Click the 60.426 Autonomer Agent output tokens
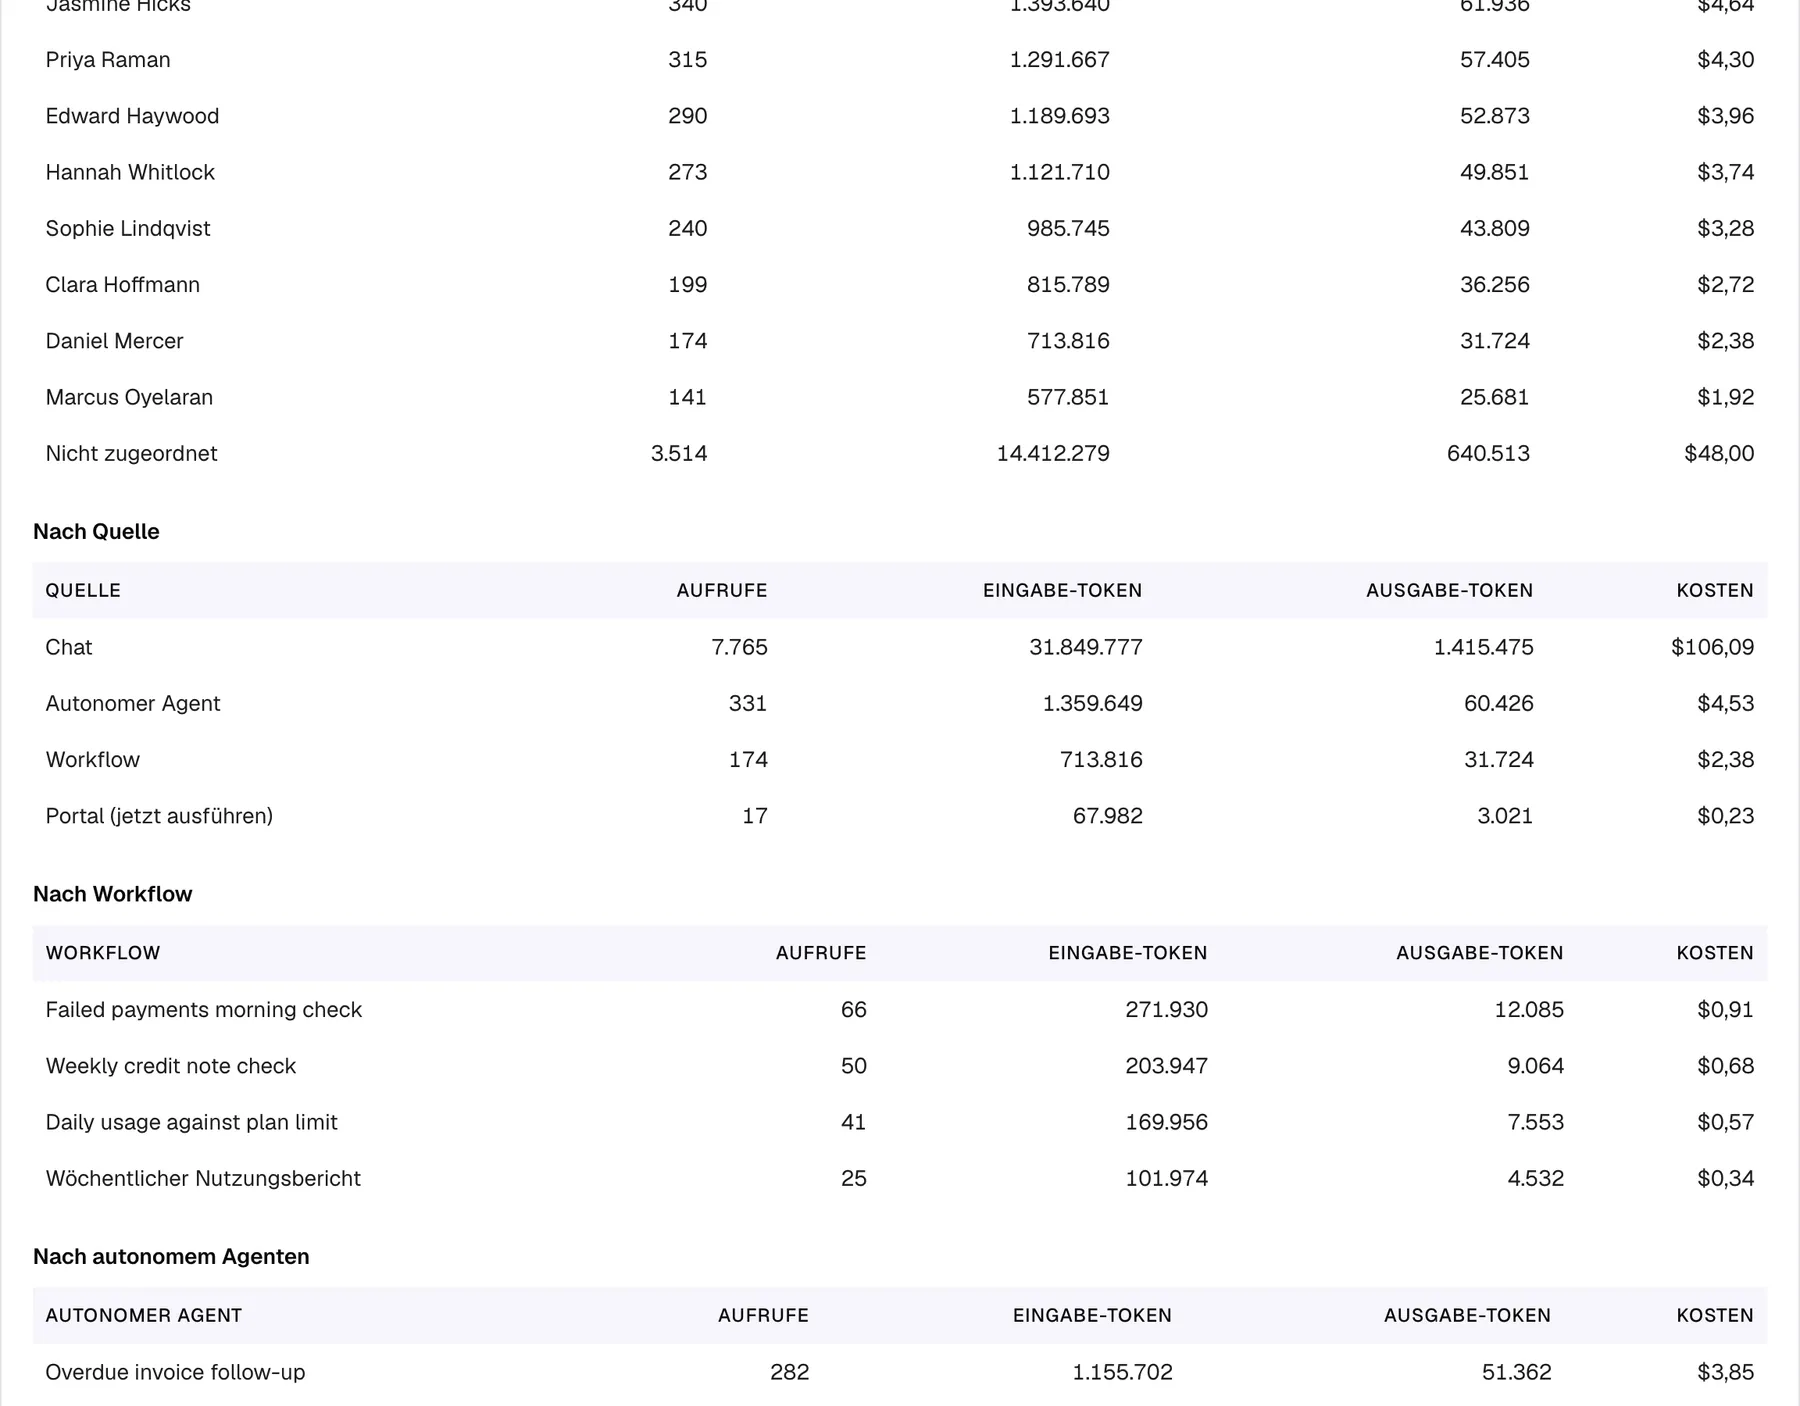 tap(1498, 703)
